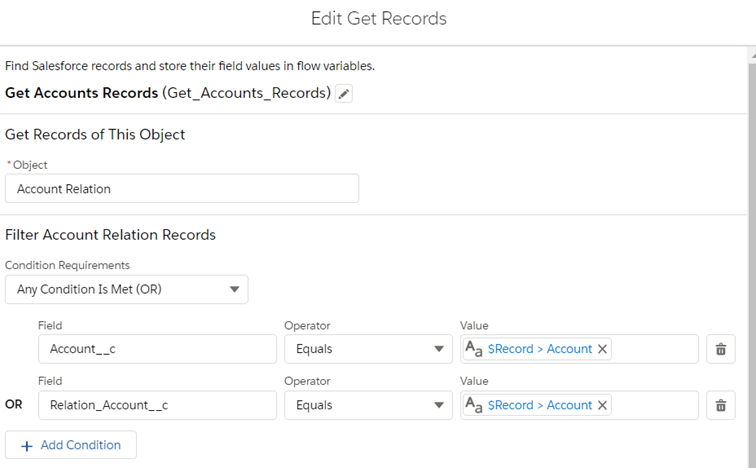Expand the Operator dropdown for Relation_Account__c
The height and width of the screenshot is (468, 756).
click(367, 405)
